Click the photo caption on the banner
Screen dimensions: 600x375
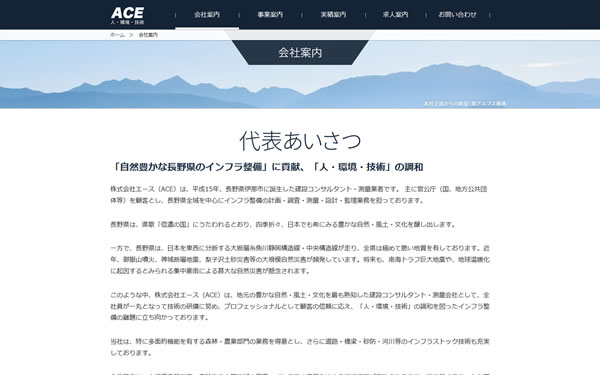tap(466, 104)
